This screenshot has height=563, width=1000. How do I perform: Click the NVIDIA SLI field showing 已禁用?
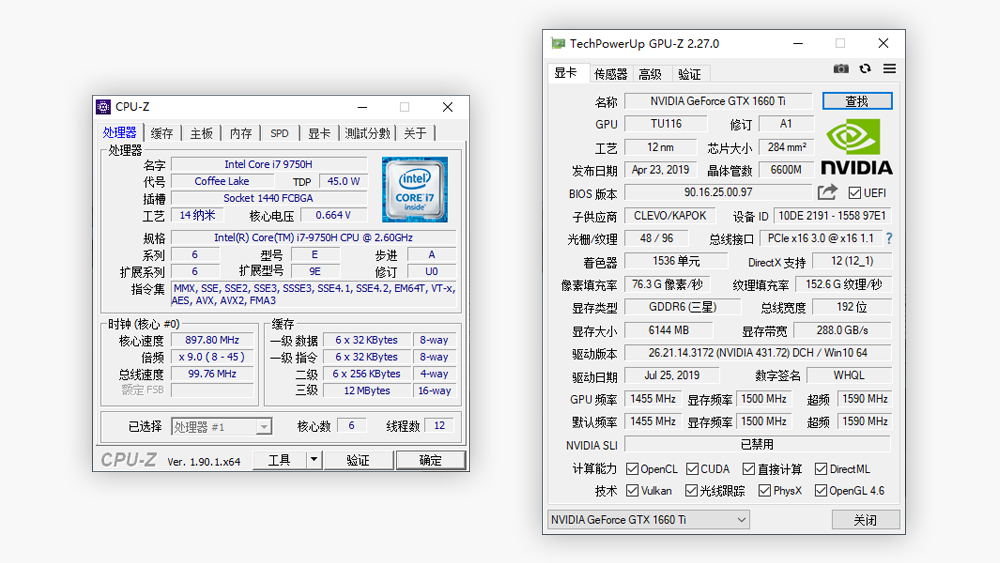click(x=758, y=444)
